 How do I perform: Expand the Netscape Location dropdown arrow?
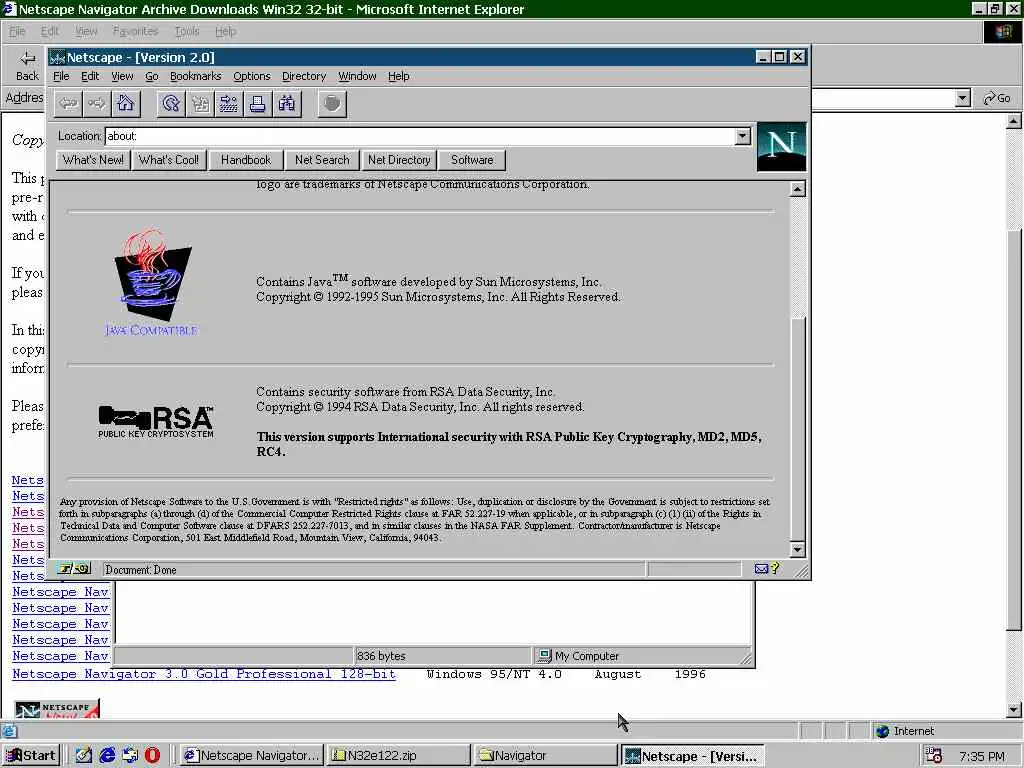(x=742, y=136)
